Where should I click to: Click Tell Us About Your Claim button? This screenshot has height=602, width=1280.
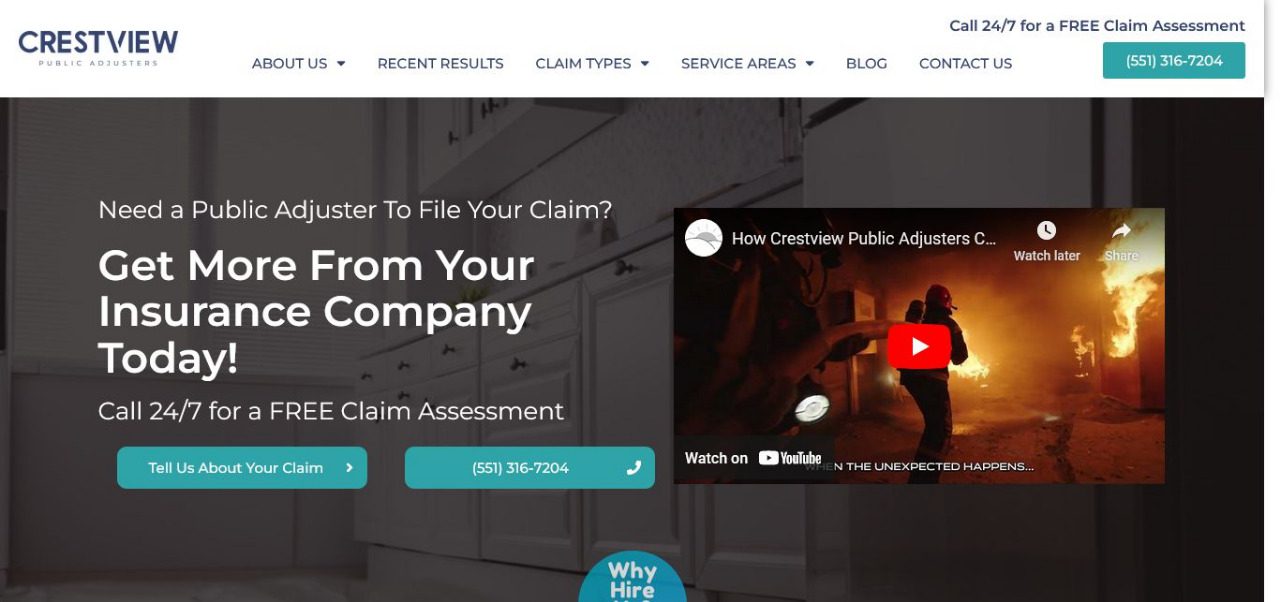[242, 467]
